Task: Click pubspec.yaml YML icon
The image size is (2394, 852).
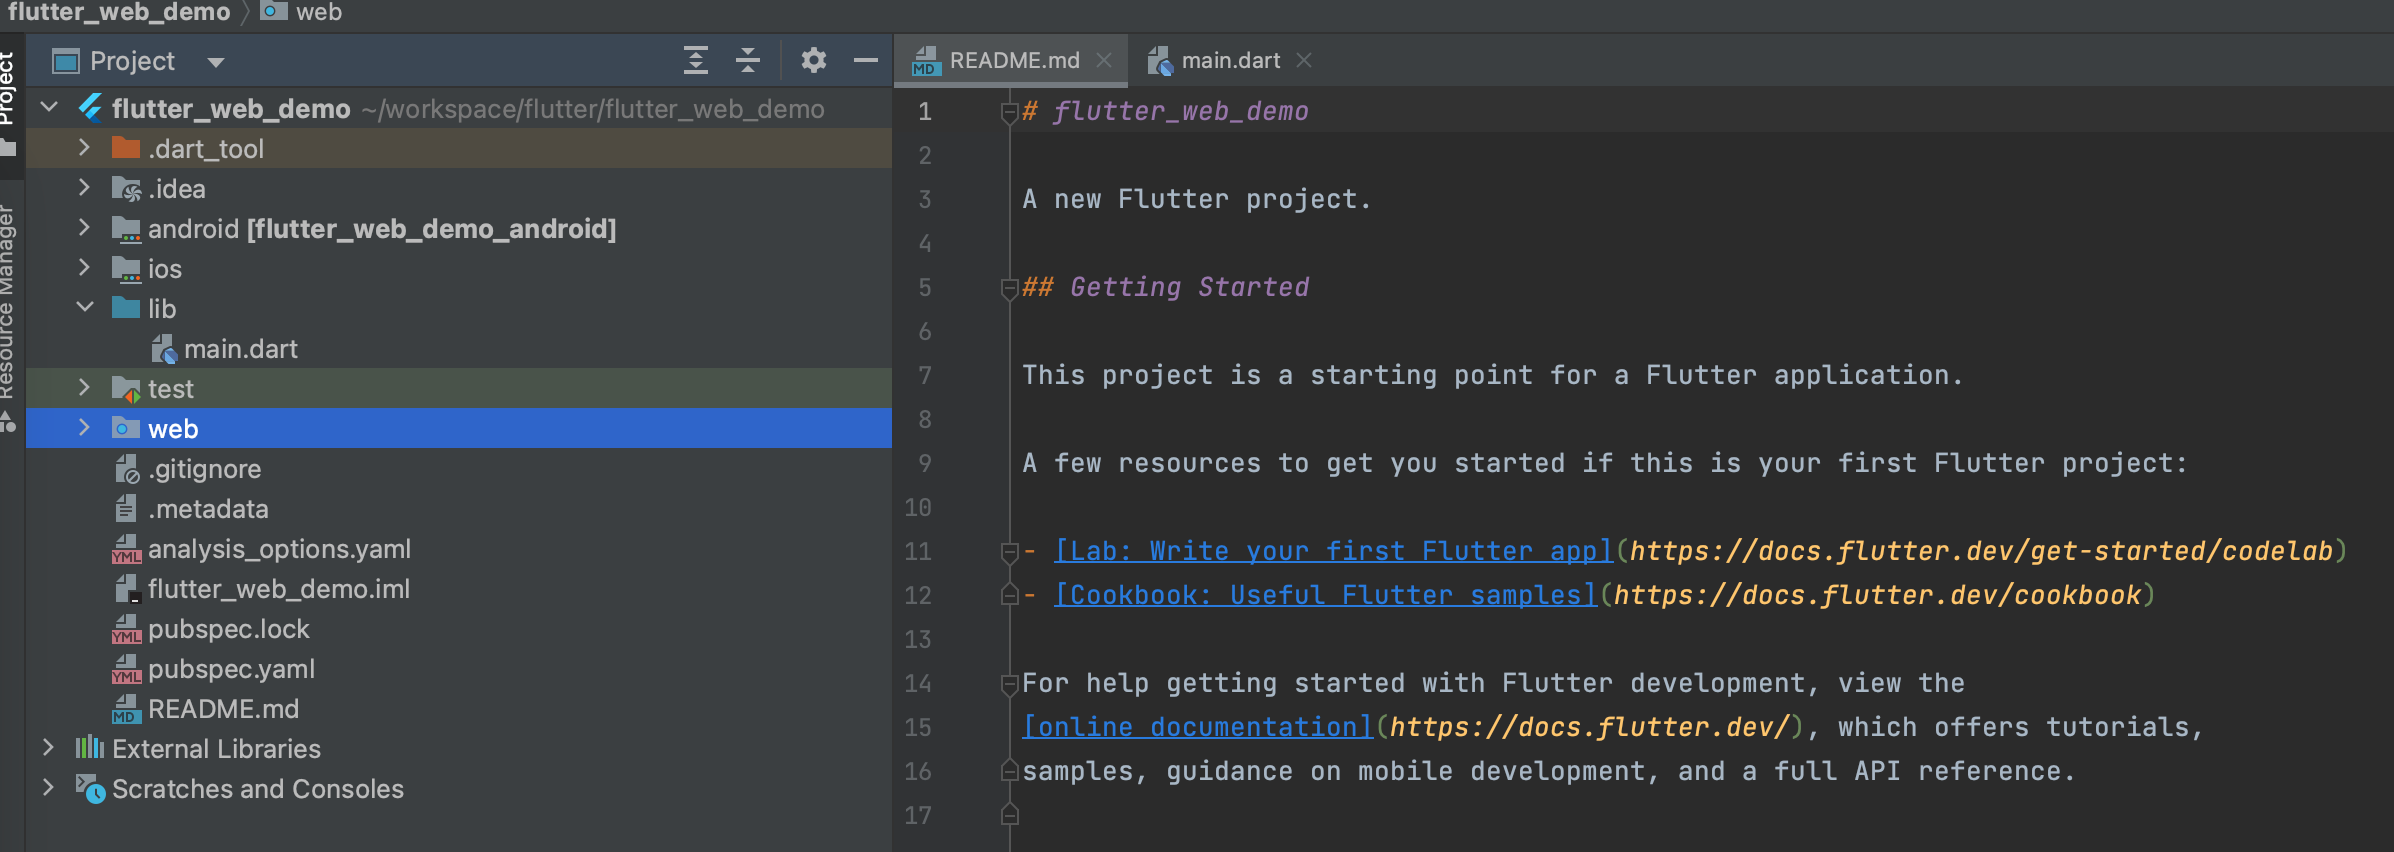Action: tap(126, 669)
